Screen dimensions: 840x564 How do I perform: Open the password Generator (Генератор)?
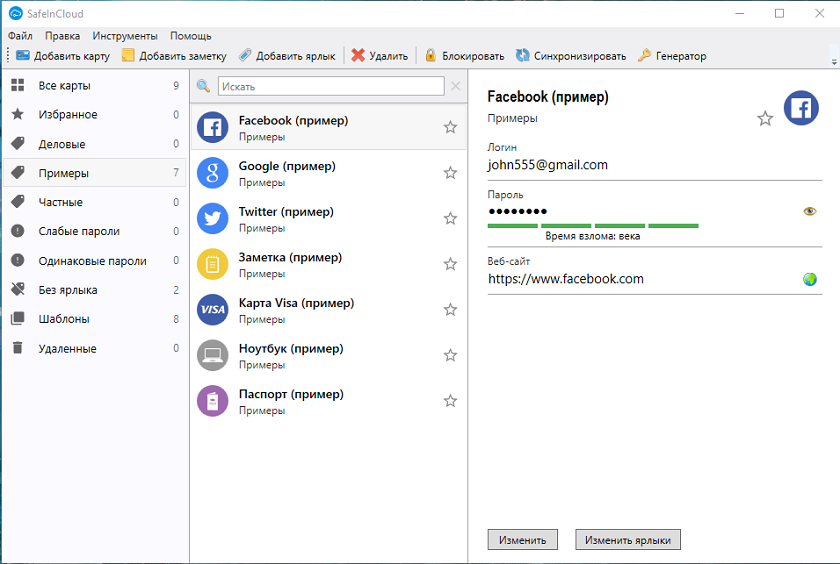coord(645,56)
